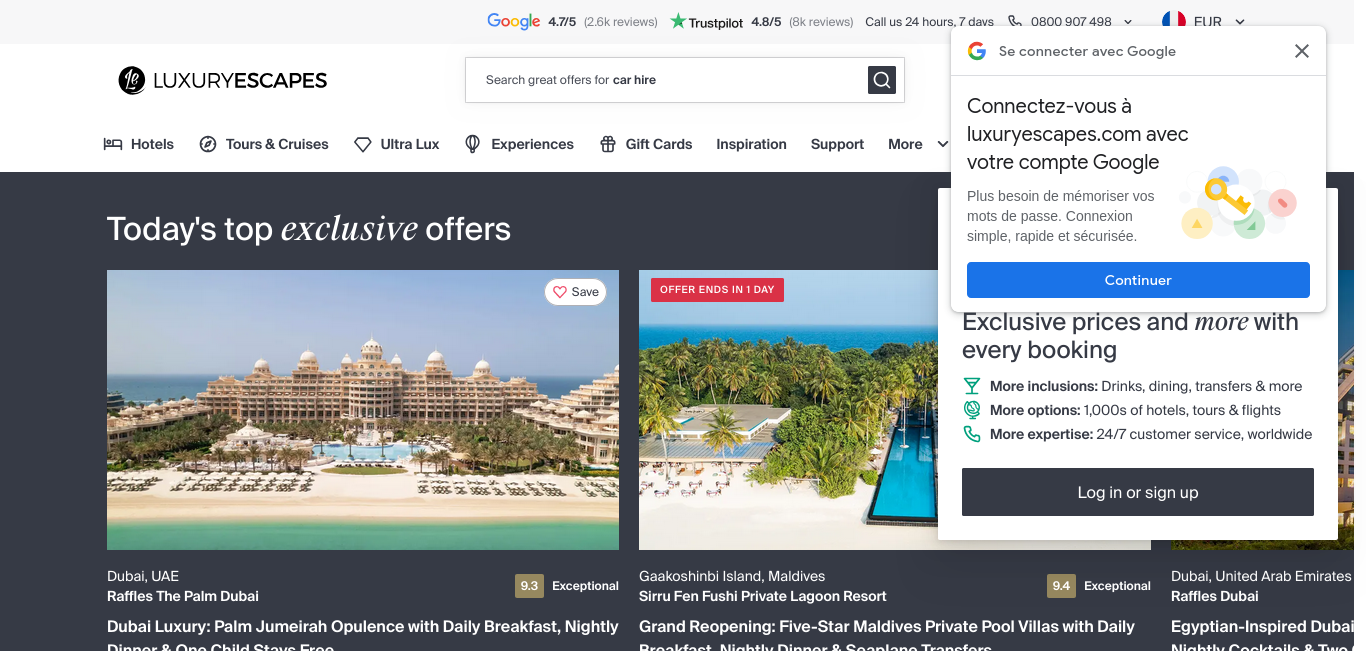
Task: Click the phone icon beside 0800 907 498
Action: [1015, 21]
